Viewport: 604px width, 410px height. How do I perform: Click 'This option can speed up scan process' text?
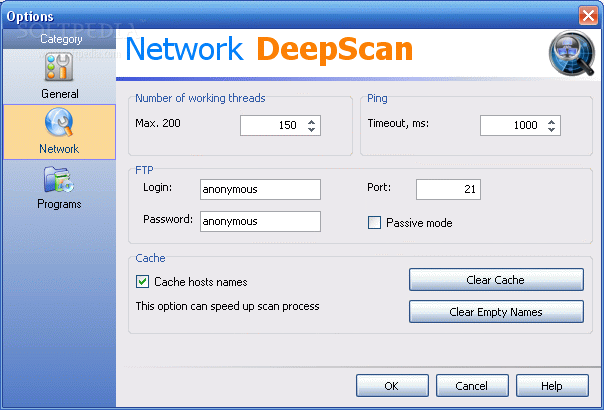[227, 306]
